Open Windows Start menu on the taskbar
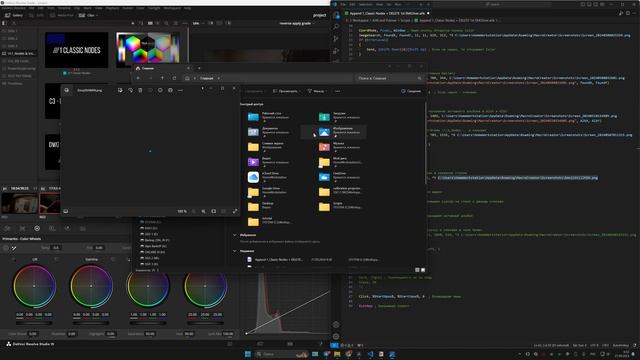Screen dimensions: 640x360 coord(248,354)
